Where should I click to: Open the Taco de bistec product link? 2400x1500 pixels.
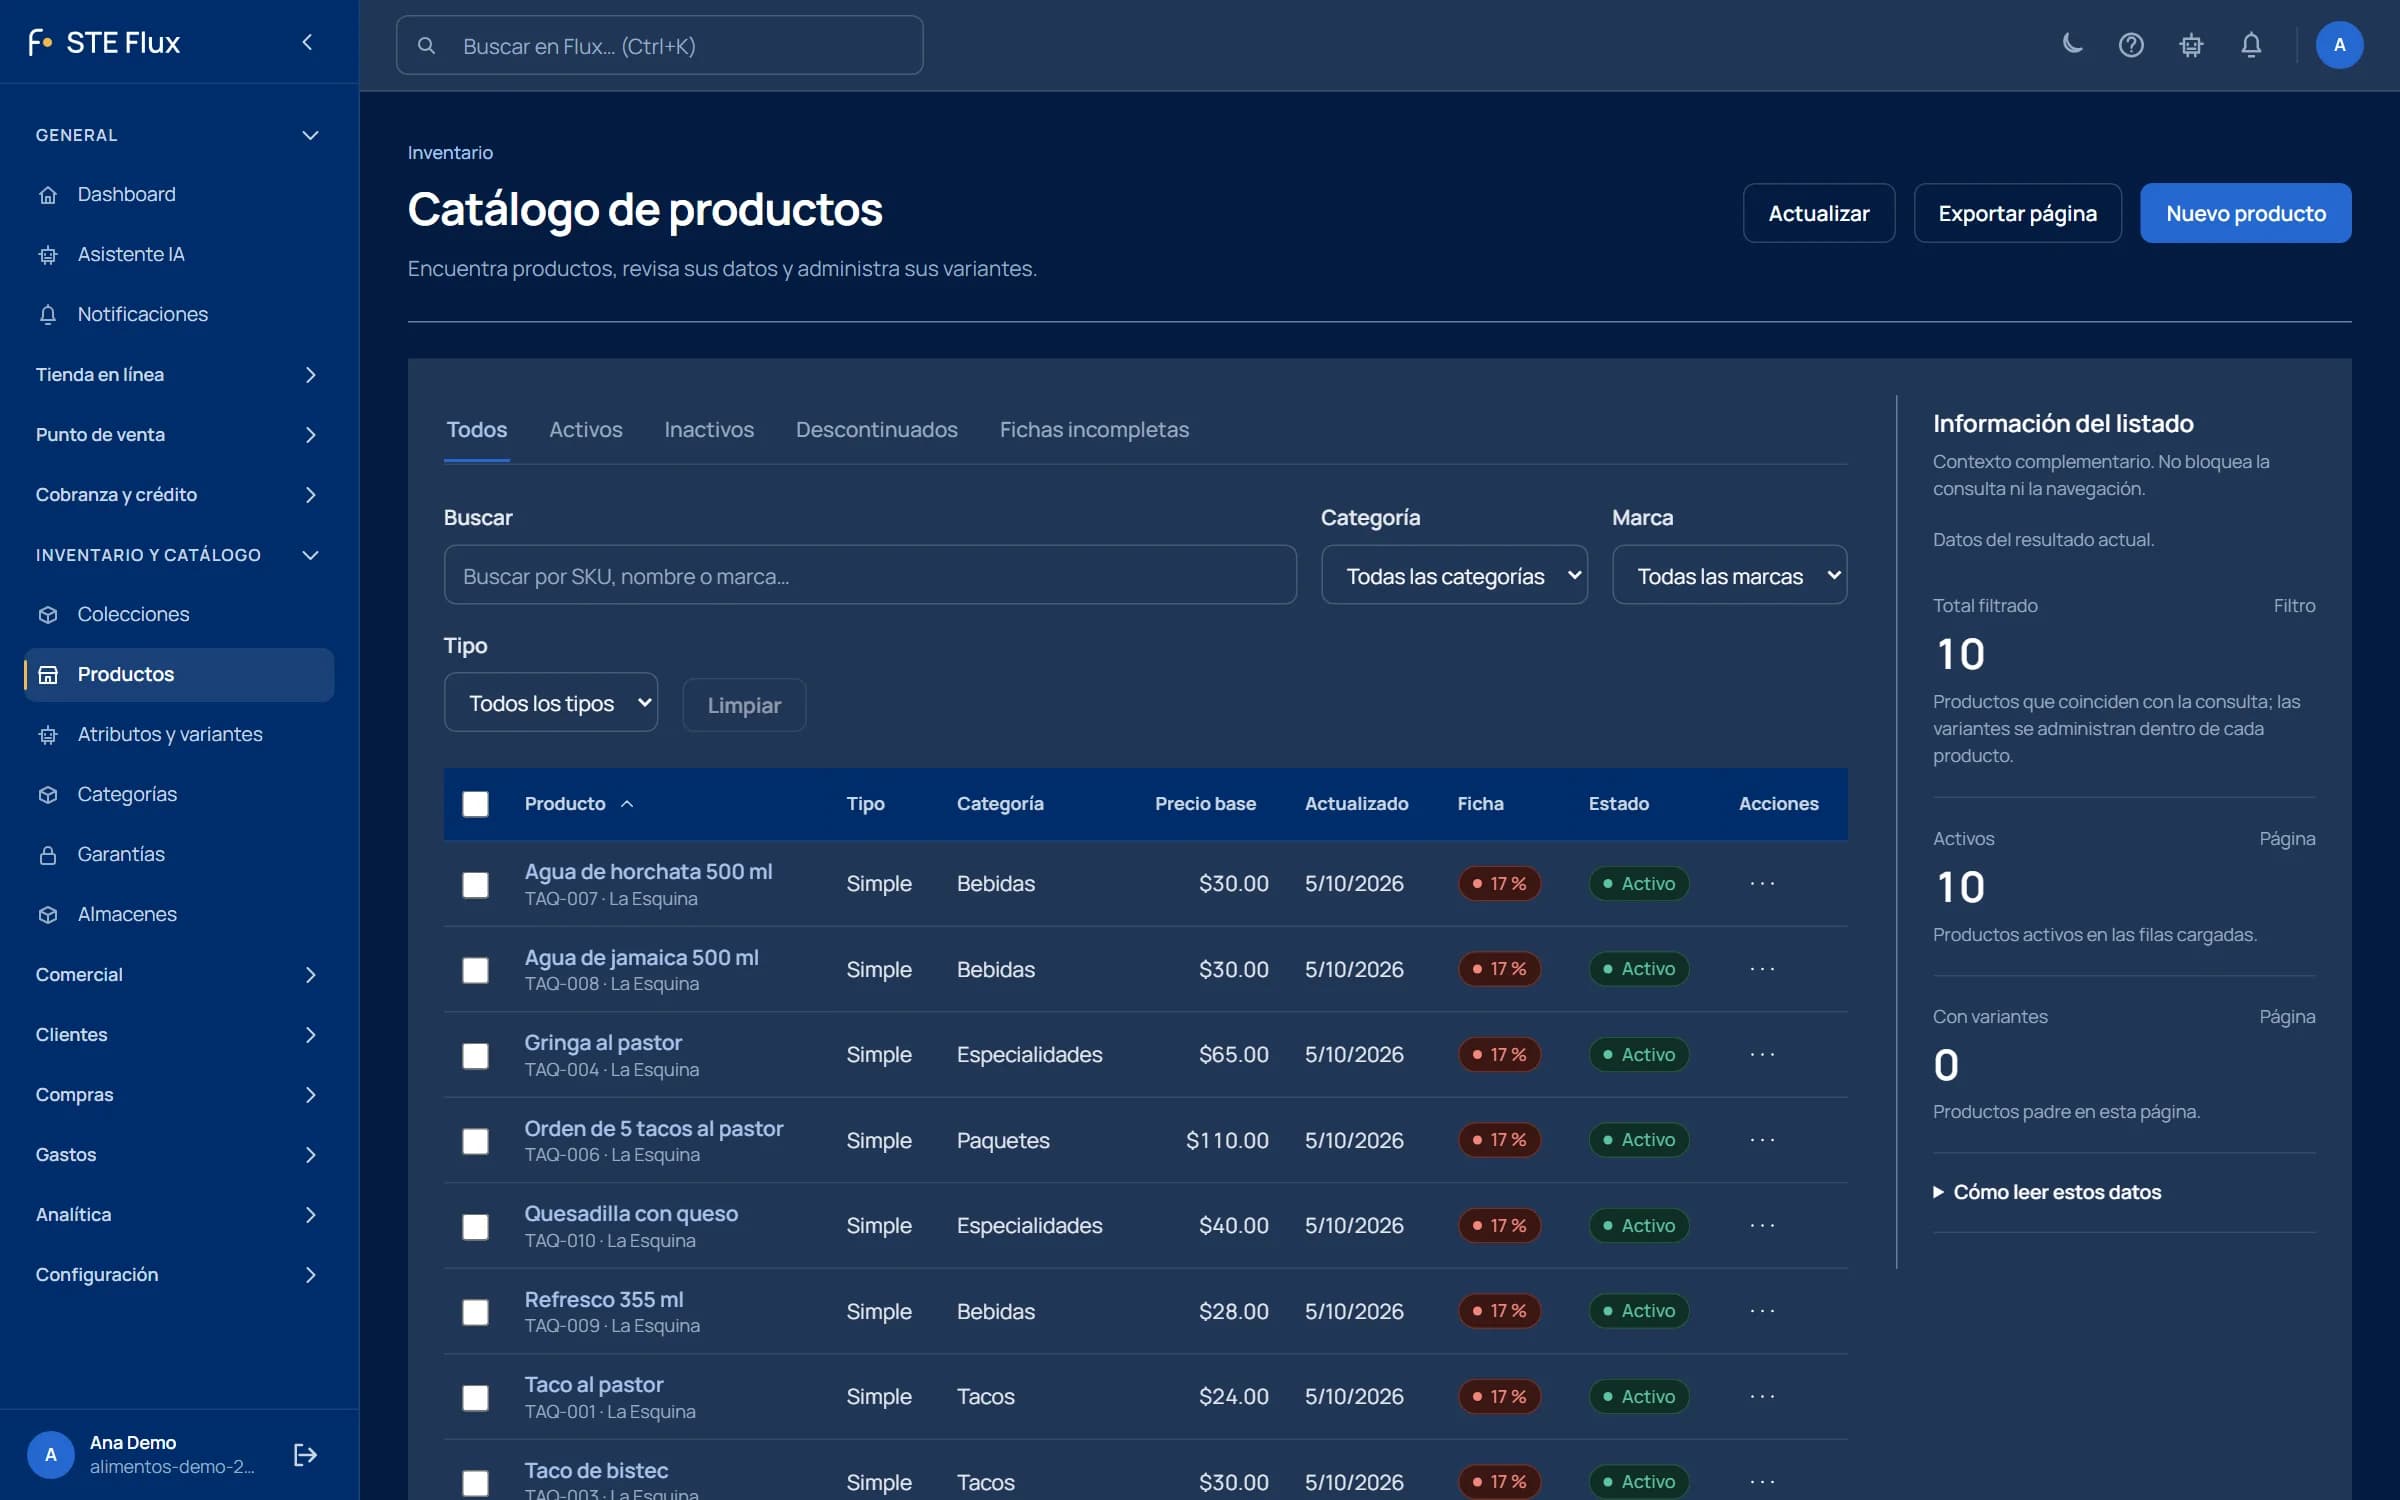[x=596, y=1470]
